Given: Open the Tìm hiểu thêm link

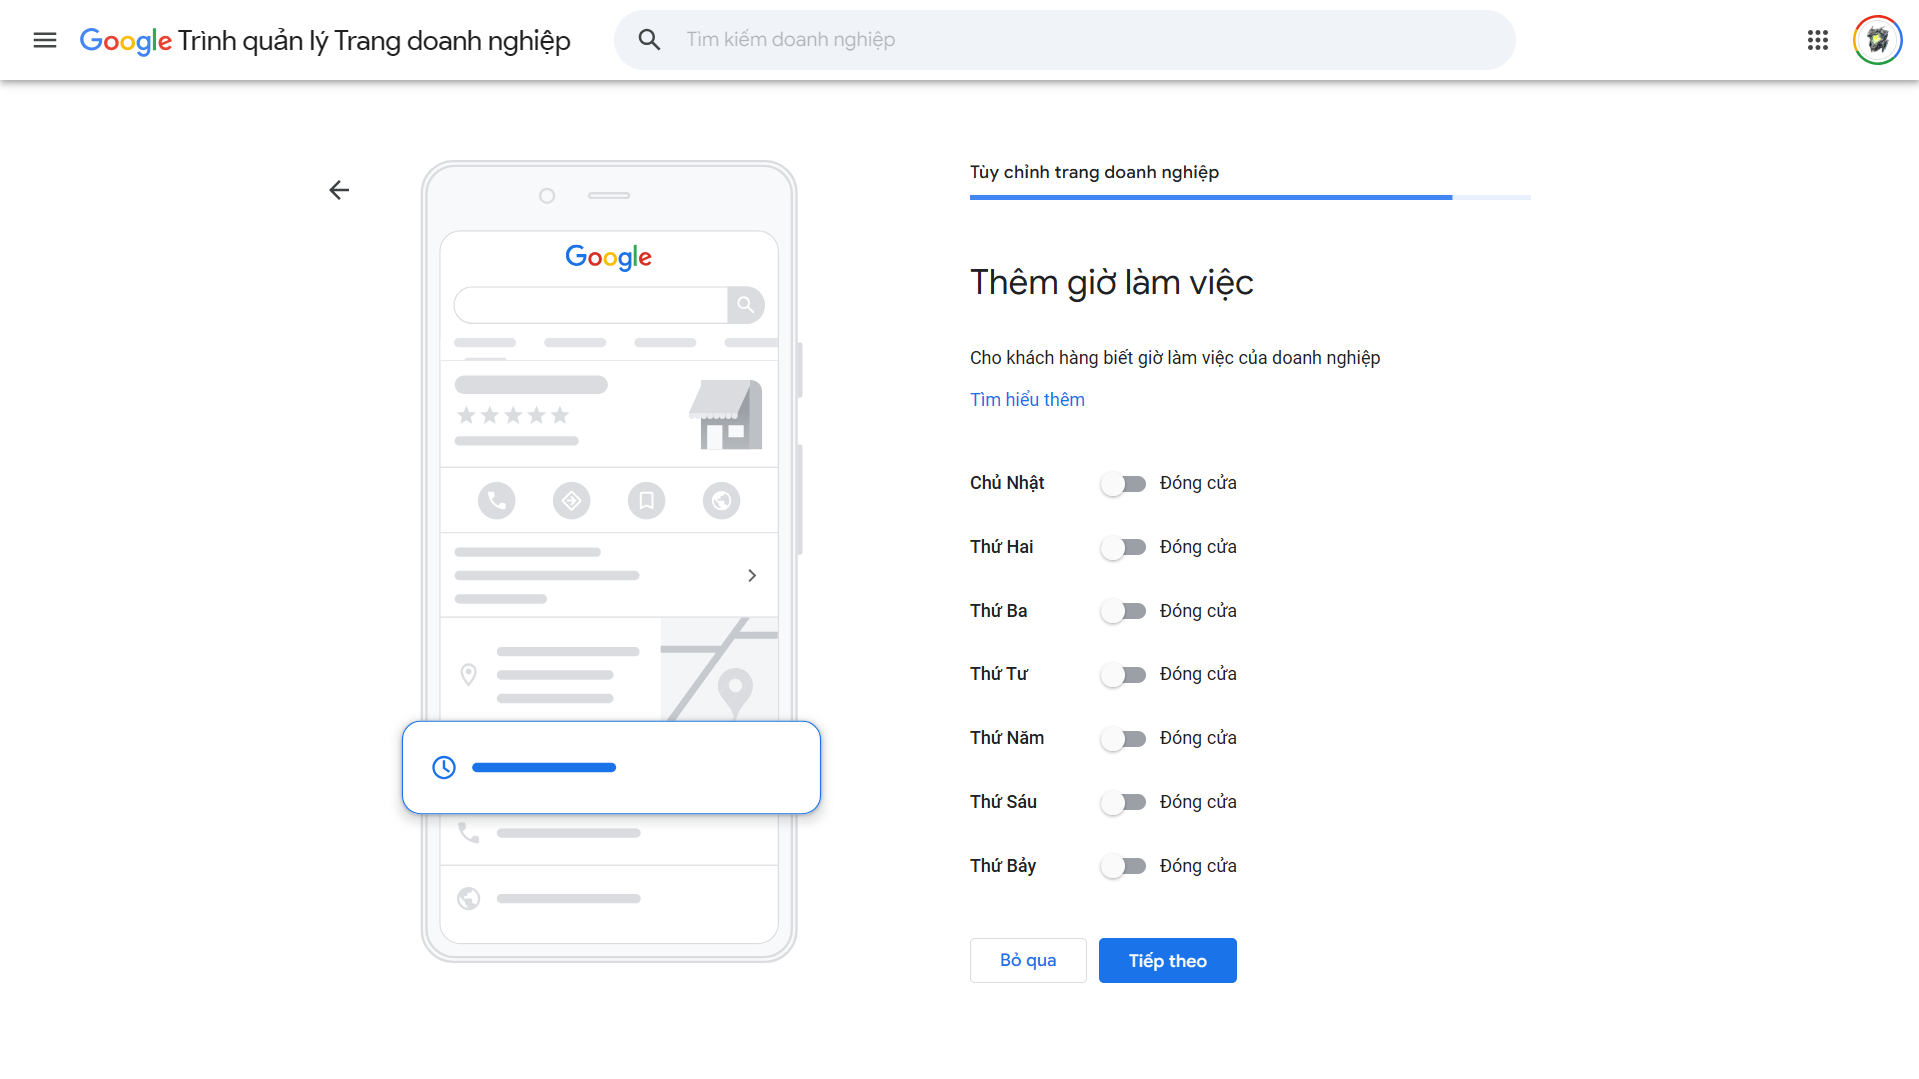Looking at the screenshot, I should (1027, 400).
